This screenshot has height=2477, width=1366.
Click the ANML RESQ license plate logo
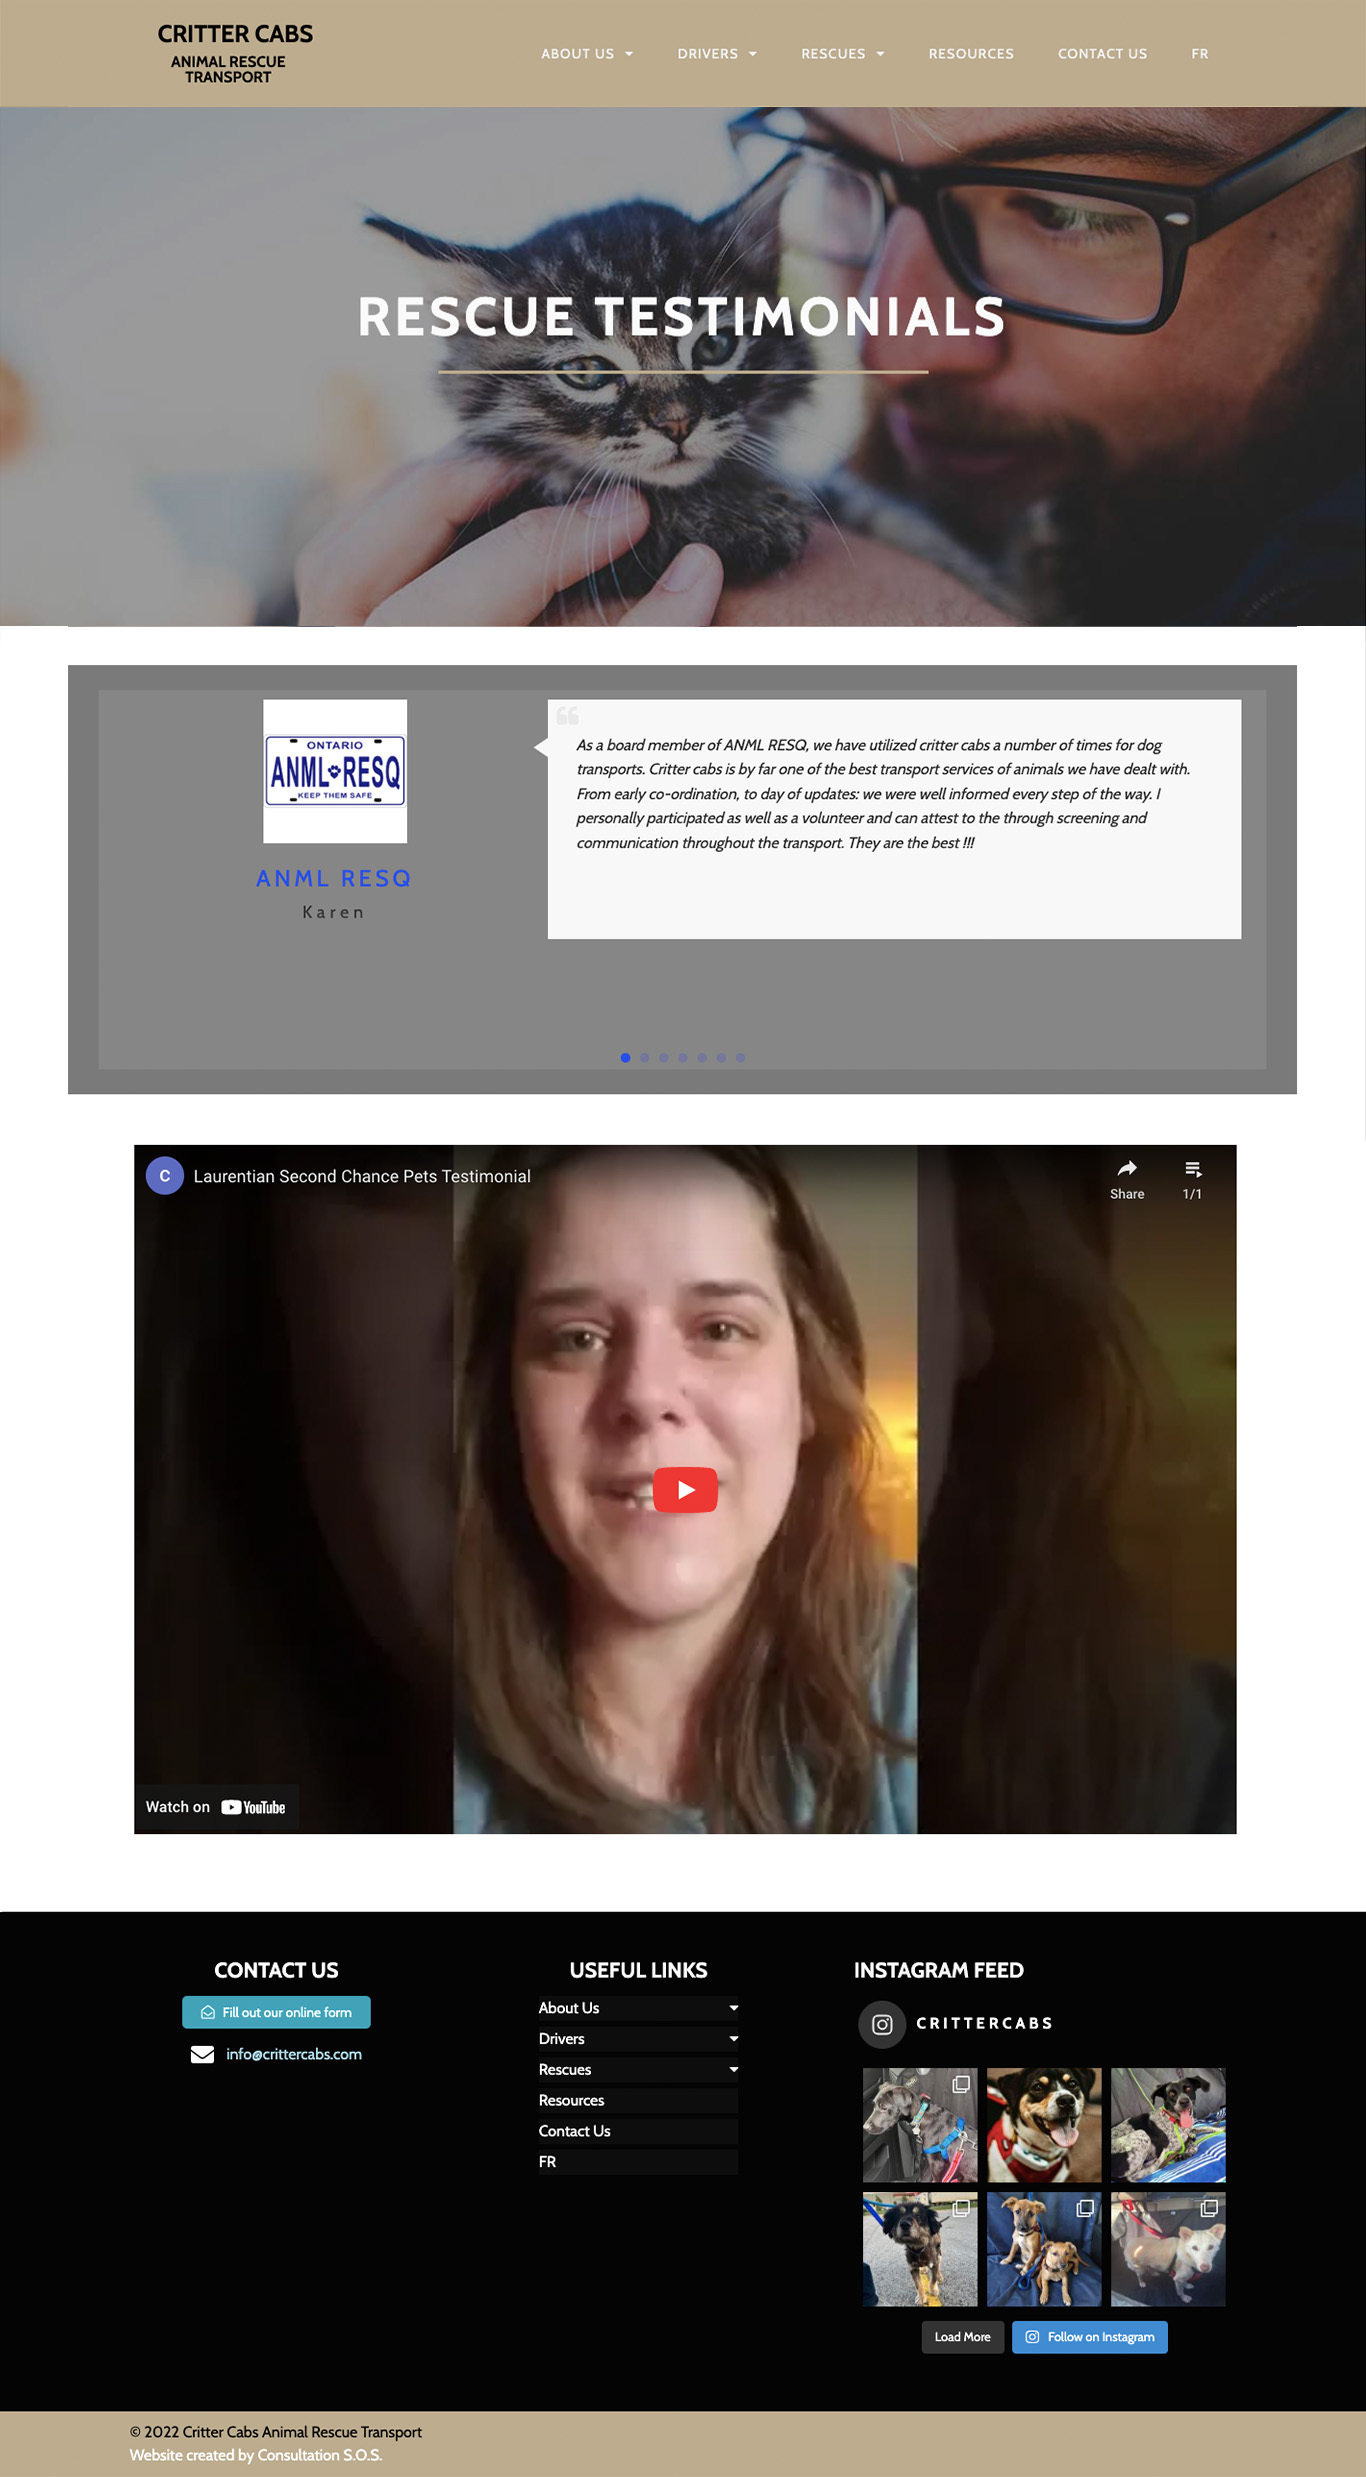(x=335, y=771)
